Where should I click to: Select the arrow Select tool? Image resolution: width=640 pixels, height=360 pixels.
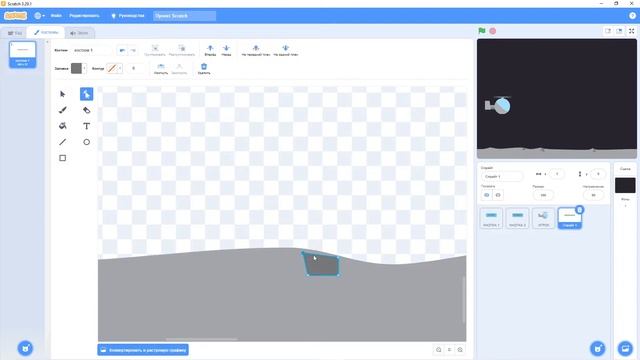(x=62, y=94)
